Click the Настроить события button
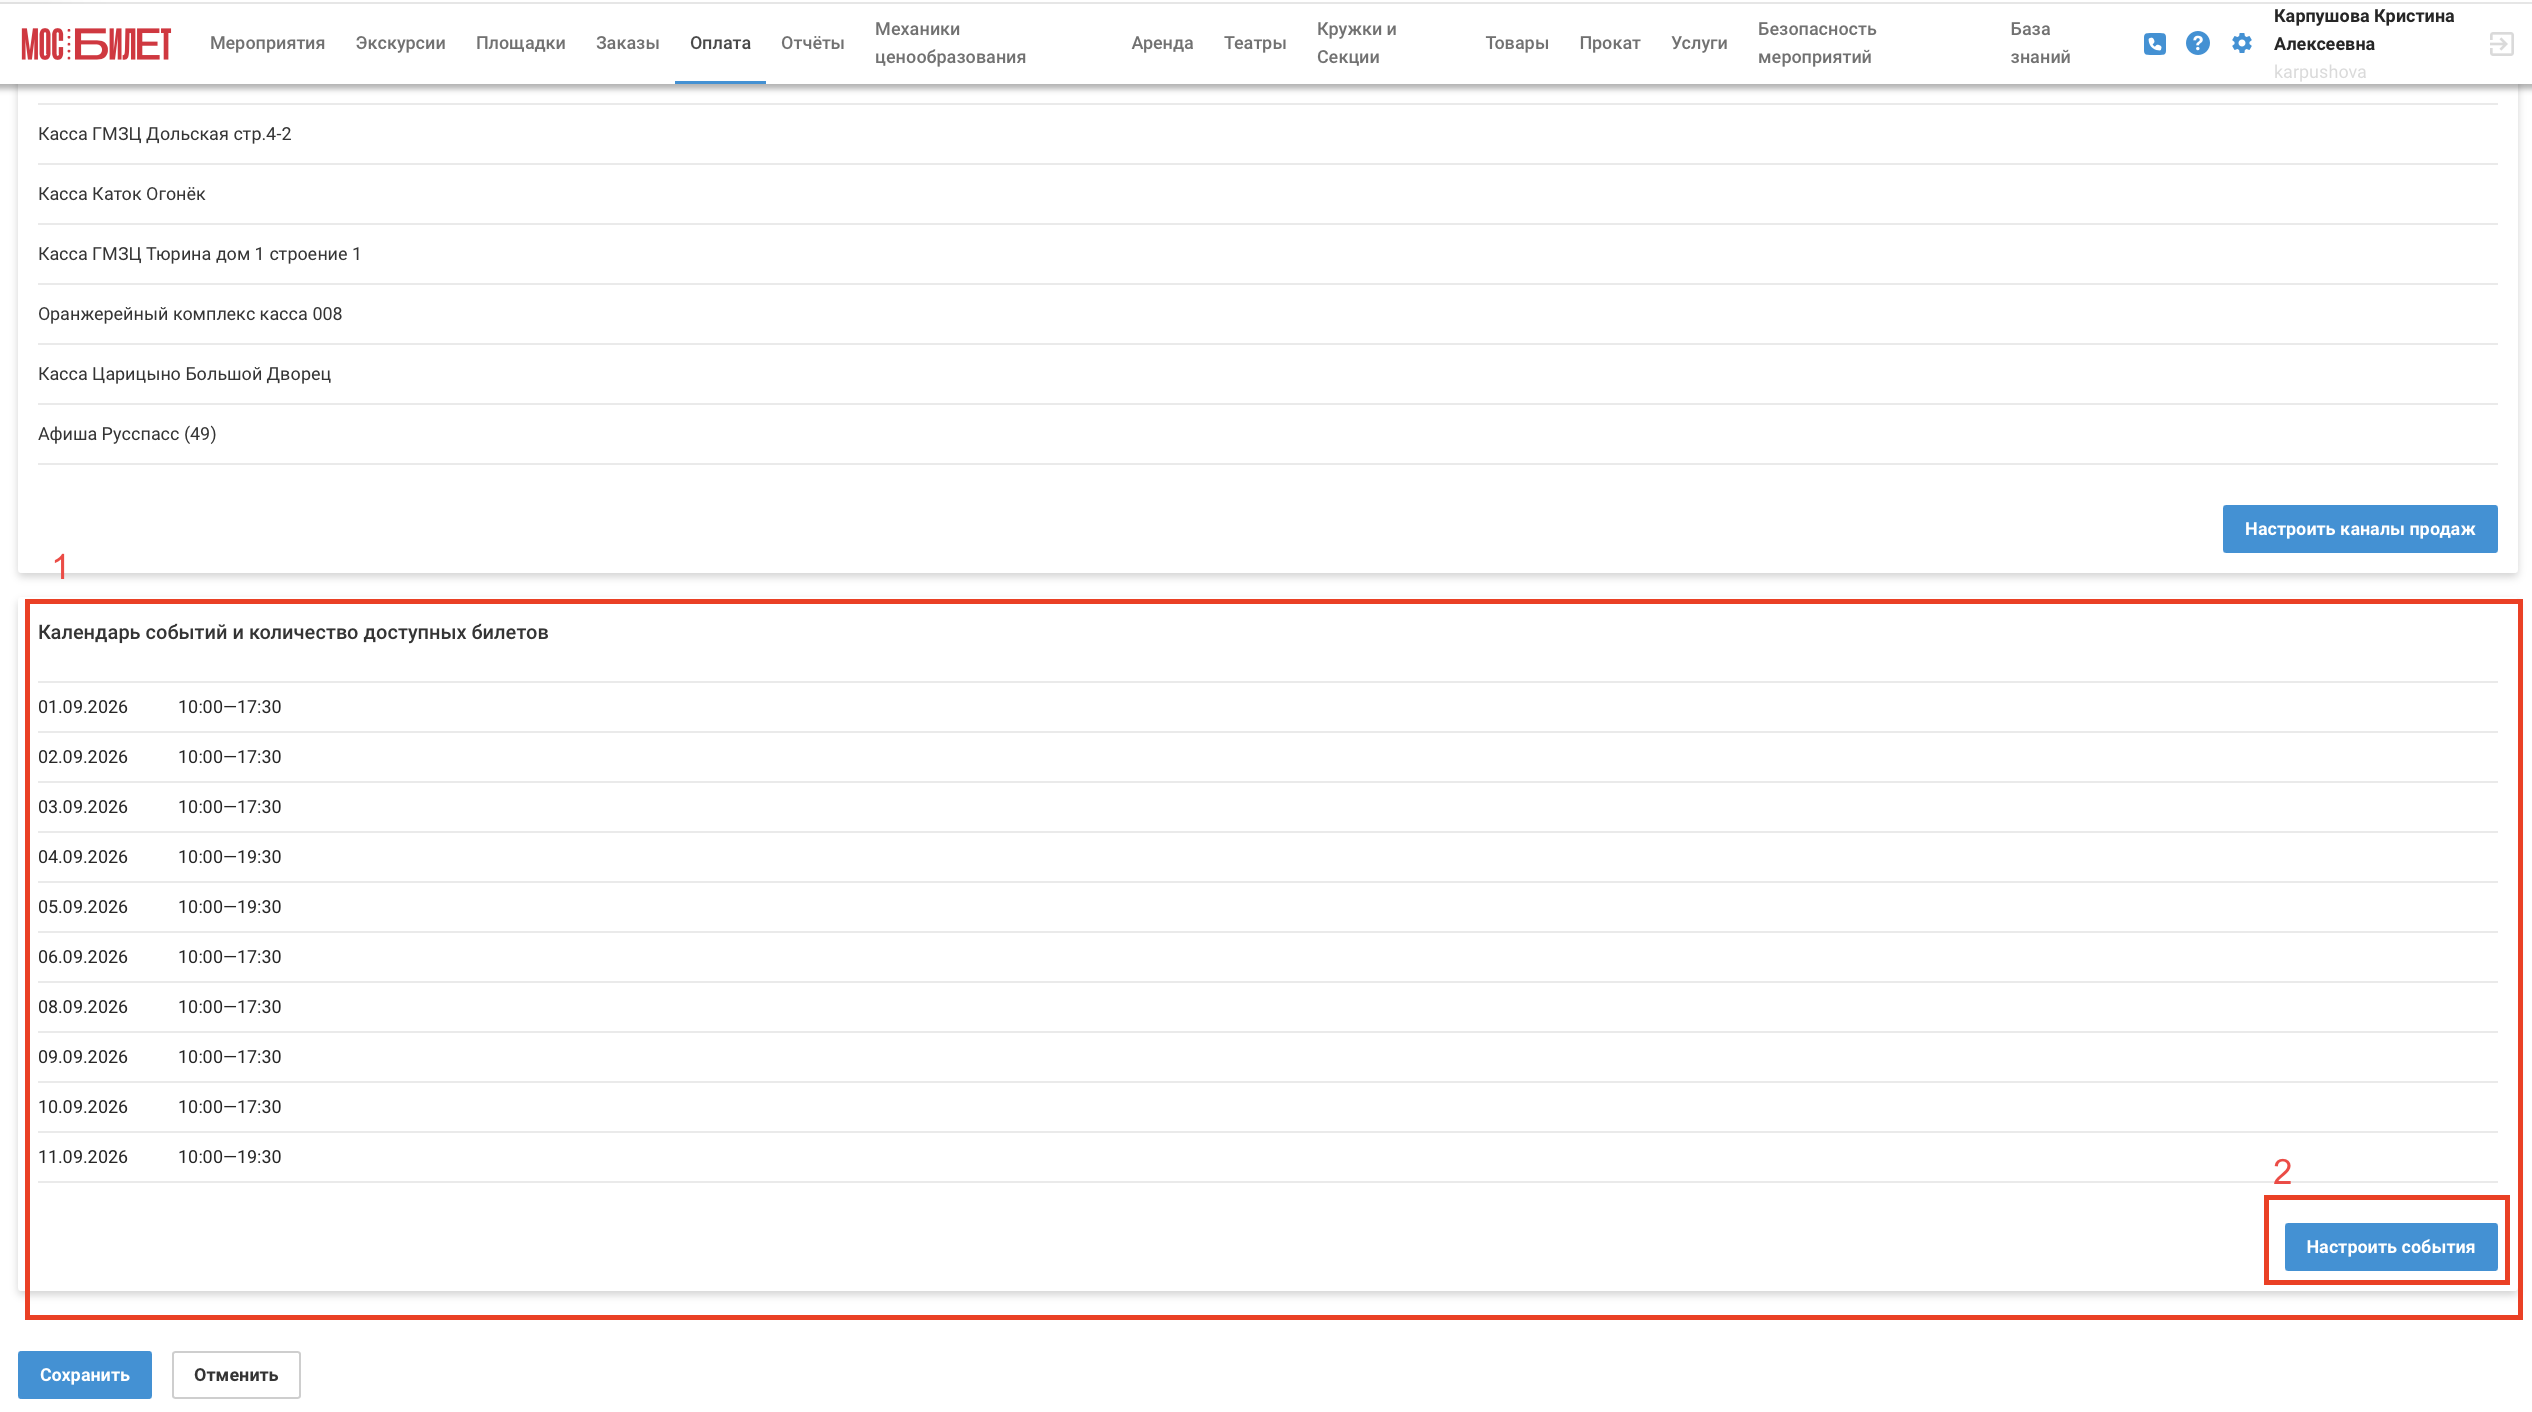This screenshot has width=2532, height=1412. pyautogui.click(x=2390, y=1247)
